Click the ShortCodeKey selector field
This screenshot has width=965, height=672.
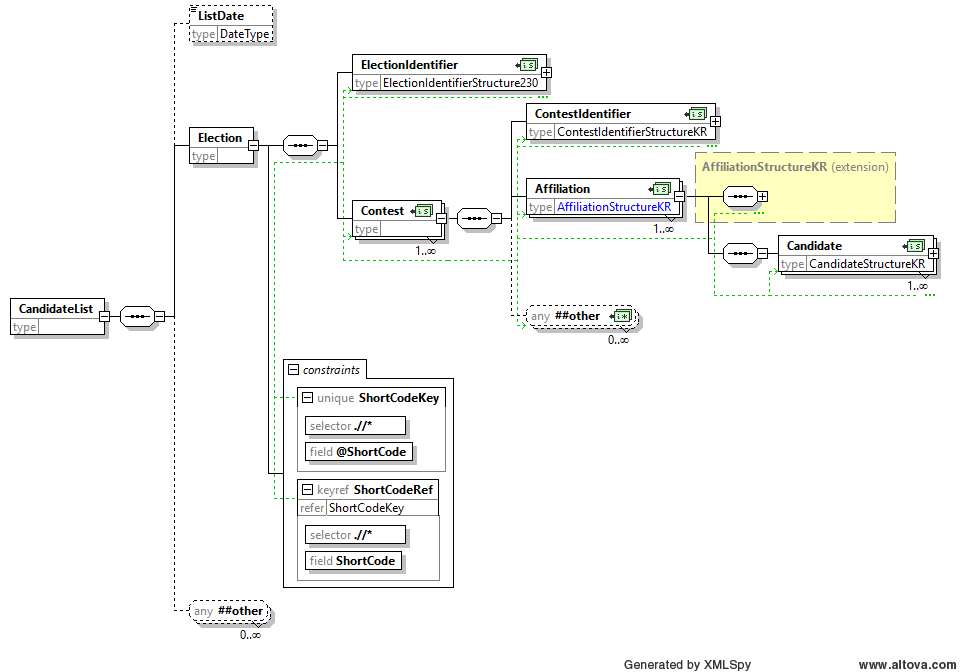coord(356,426)
